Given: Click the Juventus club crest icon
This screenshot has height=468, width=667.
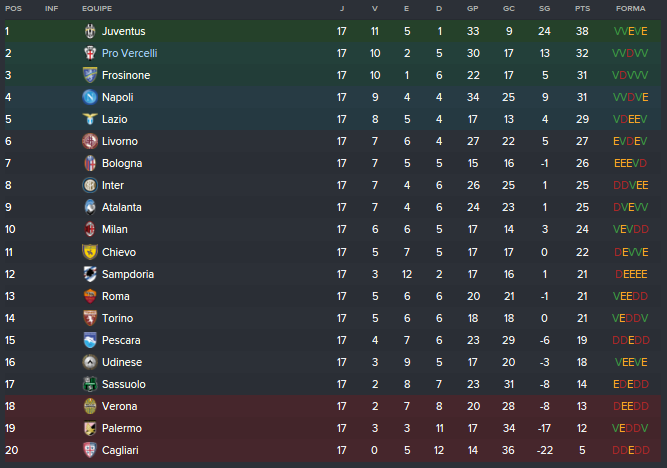Looking at the screenshot, I should pyautogui.click(x=89, y=31).
